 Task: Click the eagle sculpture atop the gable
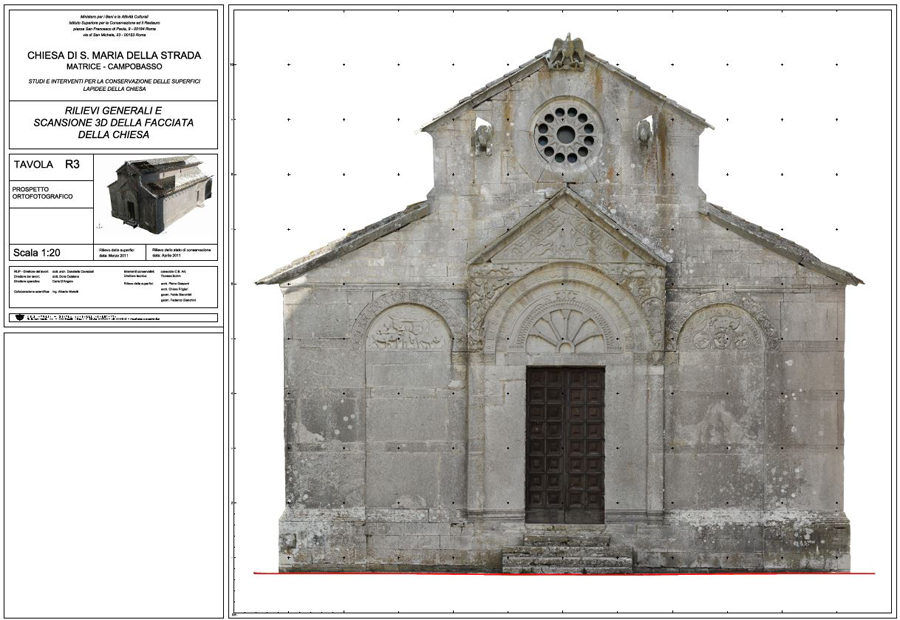point(566,52)
